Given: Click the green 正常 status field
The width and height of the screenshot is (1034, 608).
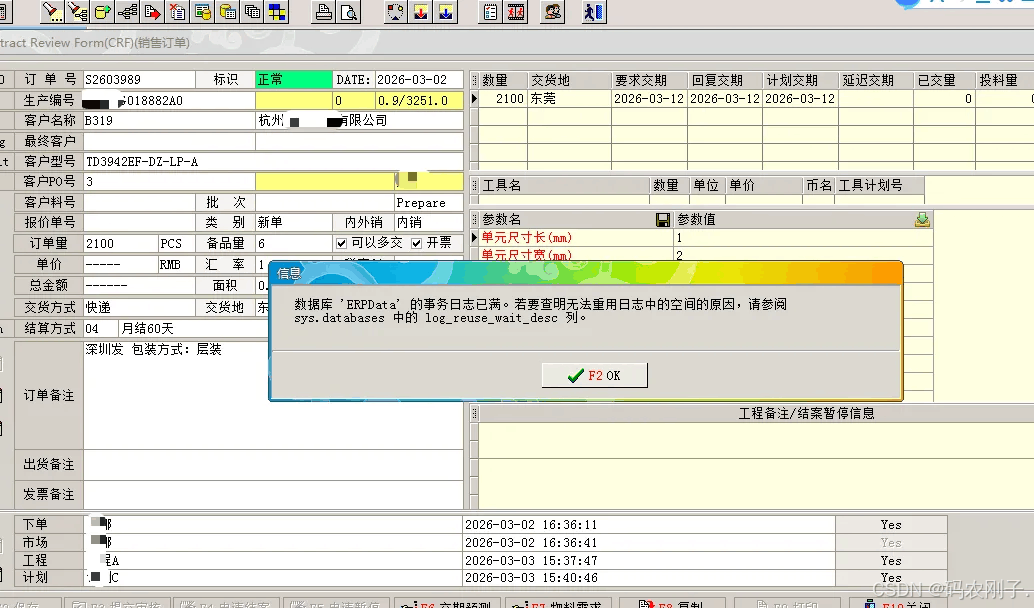Looking at the screenshot, I should coord(293,80).
